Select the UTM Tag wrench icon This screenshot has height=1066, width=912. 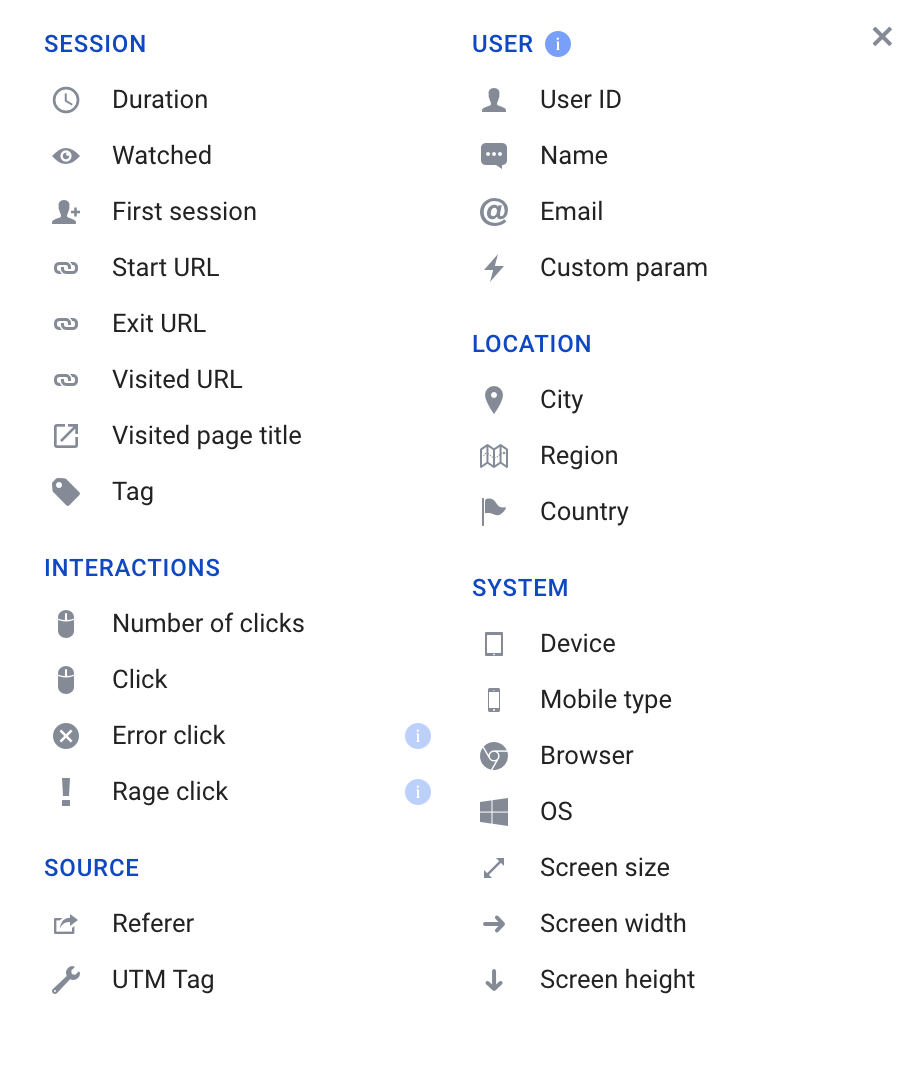click(x=65, y=979)
